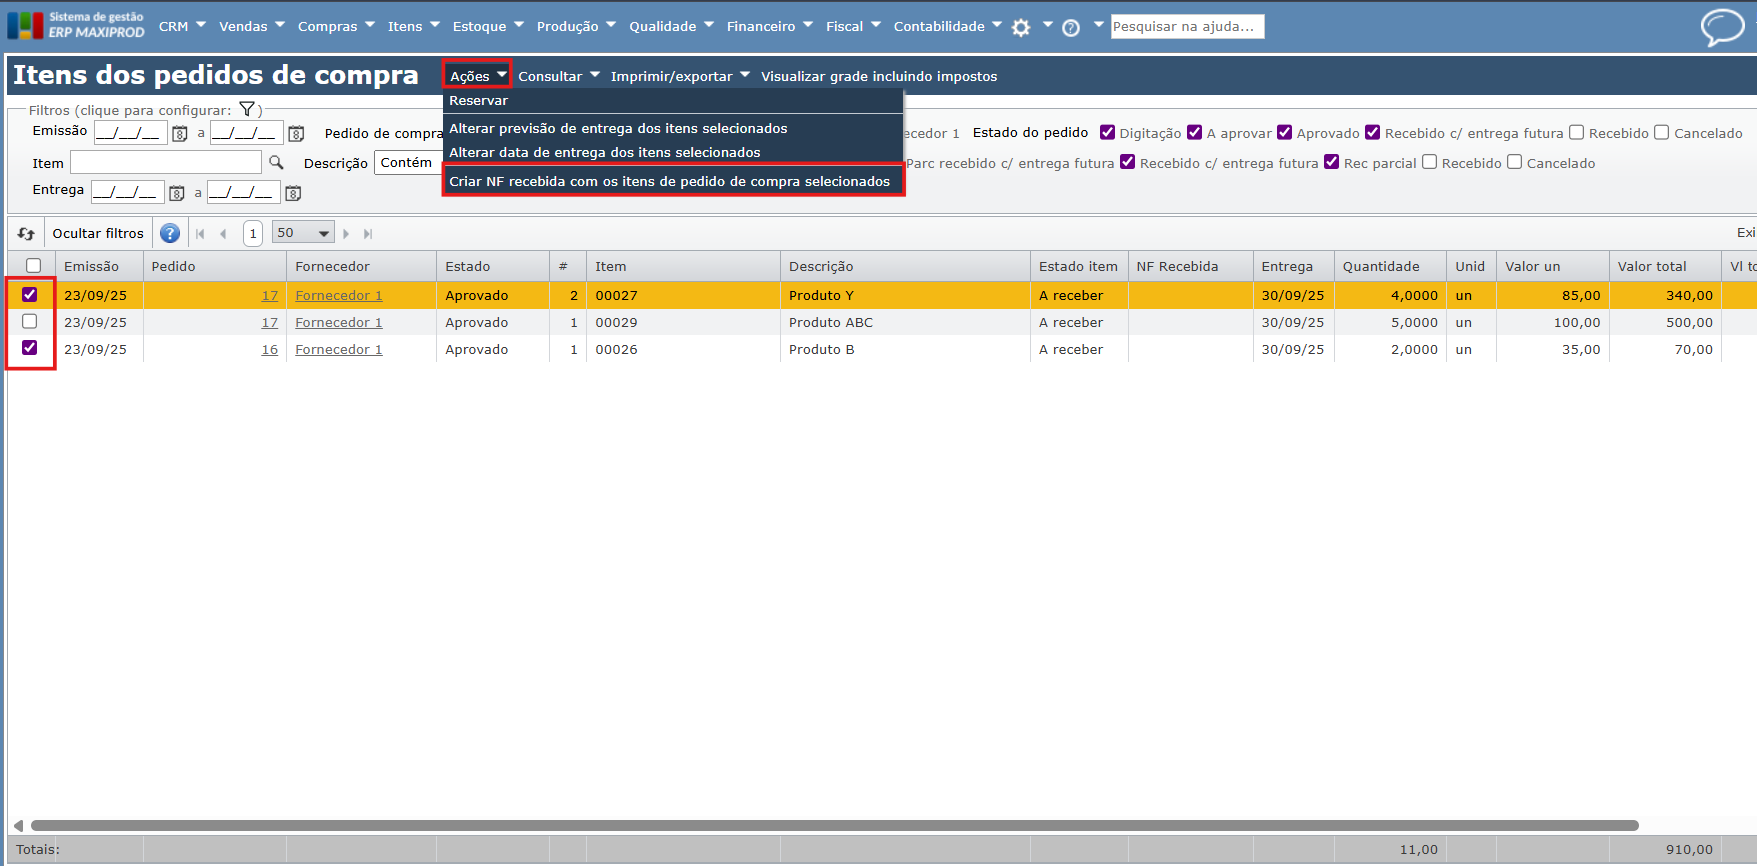The height and width of the screenshot is (866, 1757).
Task: Click the filter funnel icon to configure filters
Action: (x=247, y=110)
